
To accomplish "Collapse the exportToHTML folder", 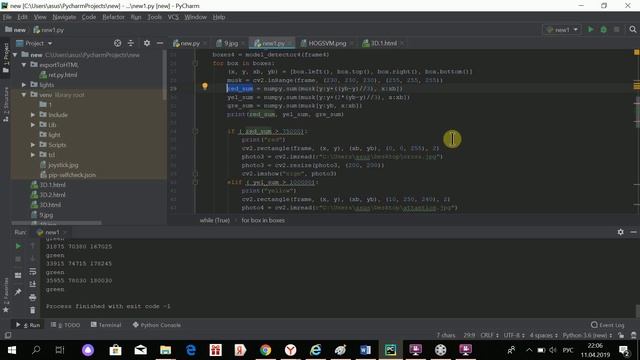I will click(x=24, y=65).
